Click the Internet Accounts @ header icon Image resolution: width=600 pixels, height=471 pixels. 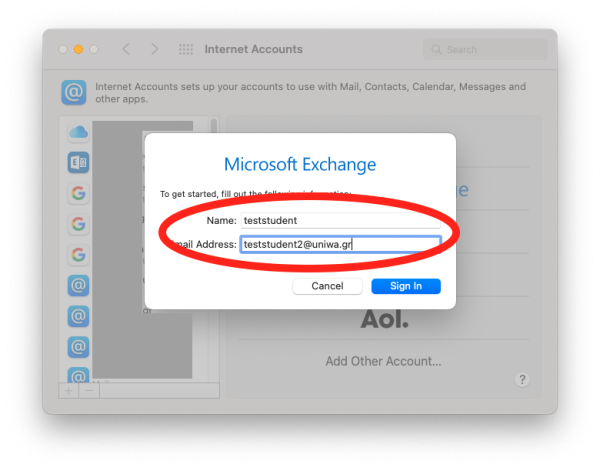click(x=74, y=92)
